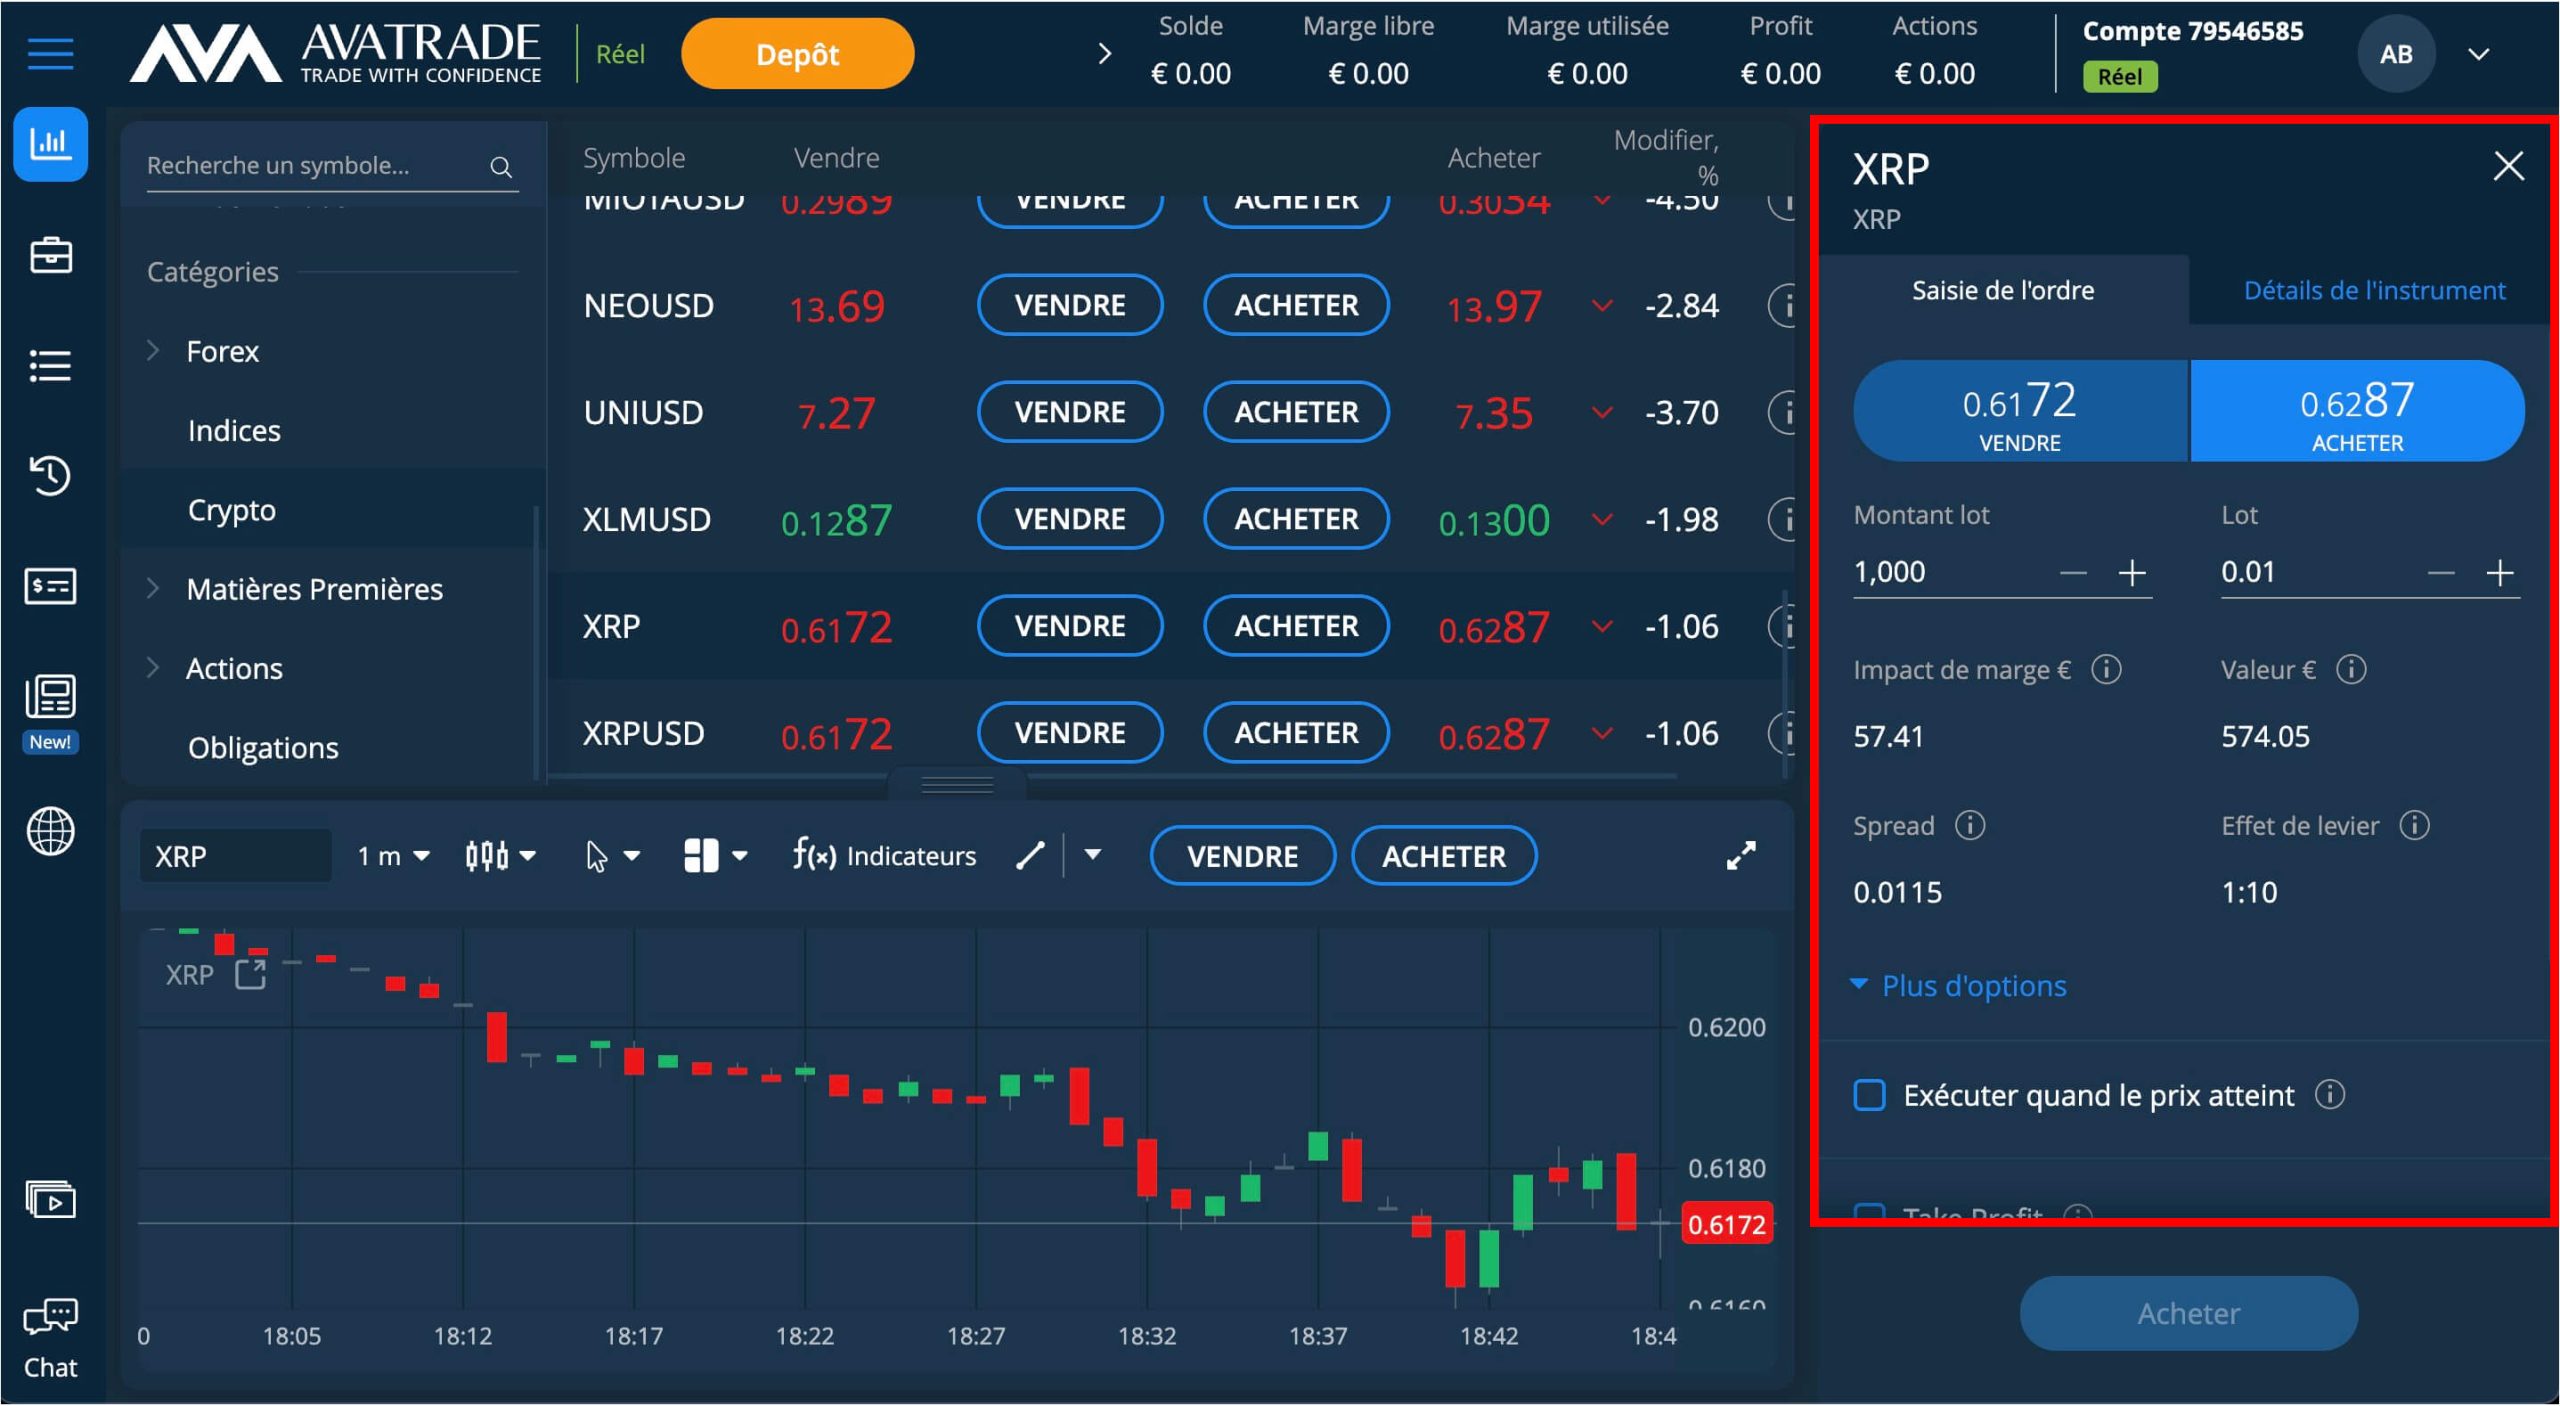Open the hamburger menu
This screenshot has height=1406, width=2560.
click(x=50, y=53)
